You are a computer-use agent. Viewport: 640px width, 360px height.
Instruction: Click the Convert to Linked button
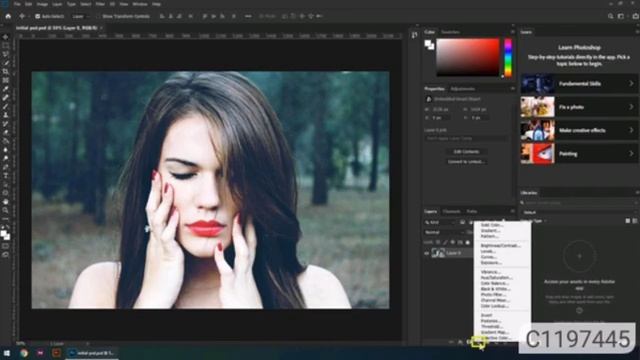466,162
